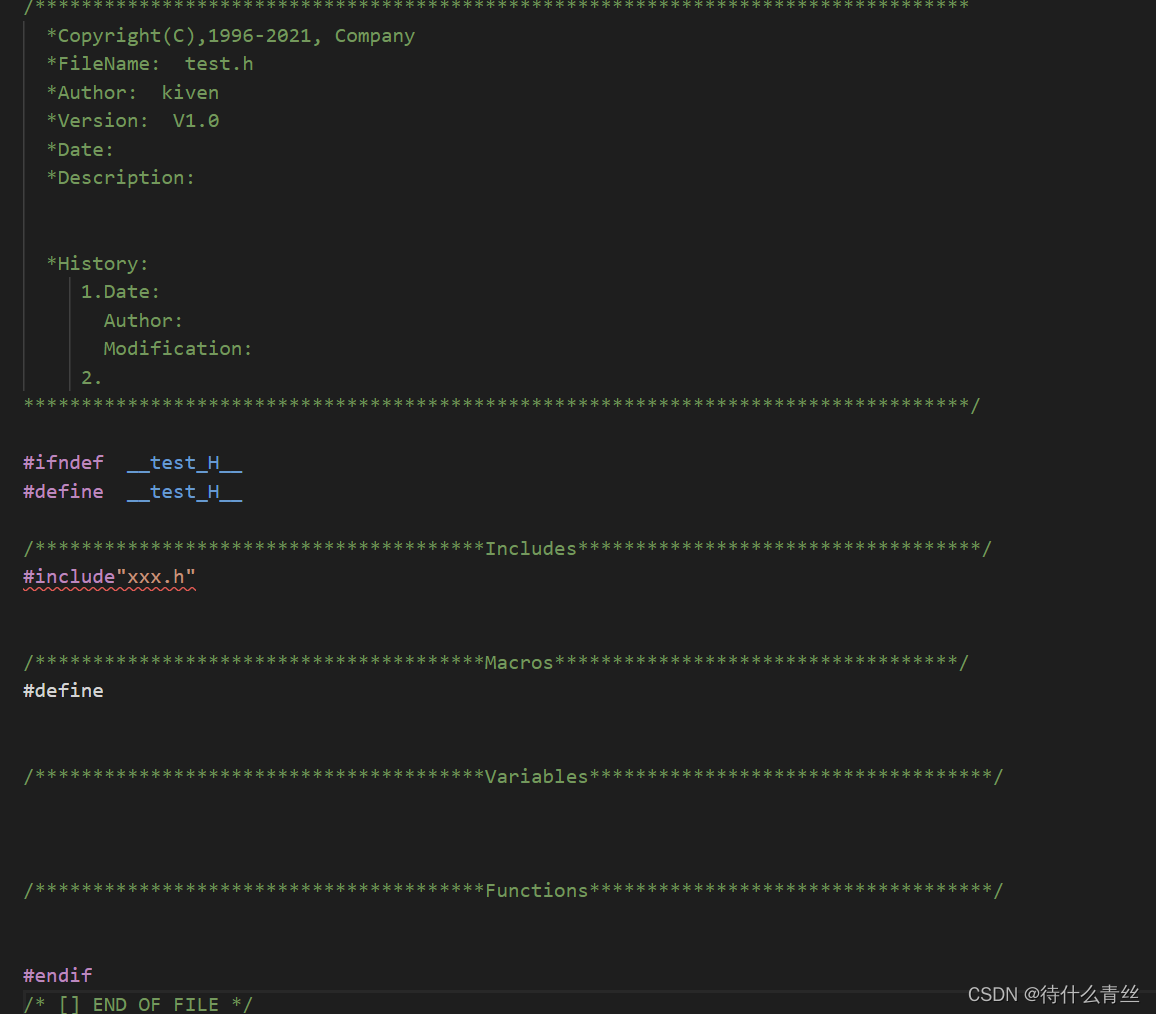Click the '#ifndef' directive keyword
Viewport: 1156px width, 1014px height.
click(x=63, y=462)
